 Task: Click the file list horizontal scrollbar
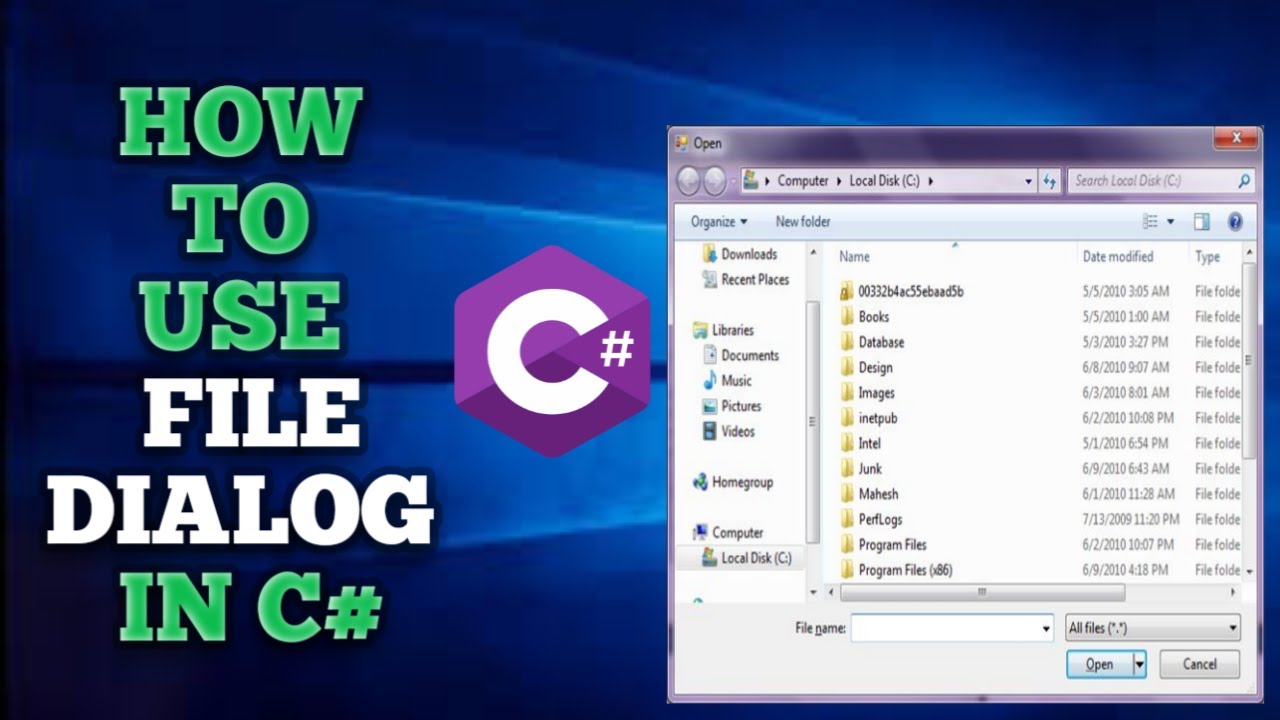[982, 593]
